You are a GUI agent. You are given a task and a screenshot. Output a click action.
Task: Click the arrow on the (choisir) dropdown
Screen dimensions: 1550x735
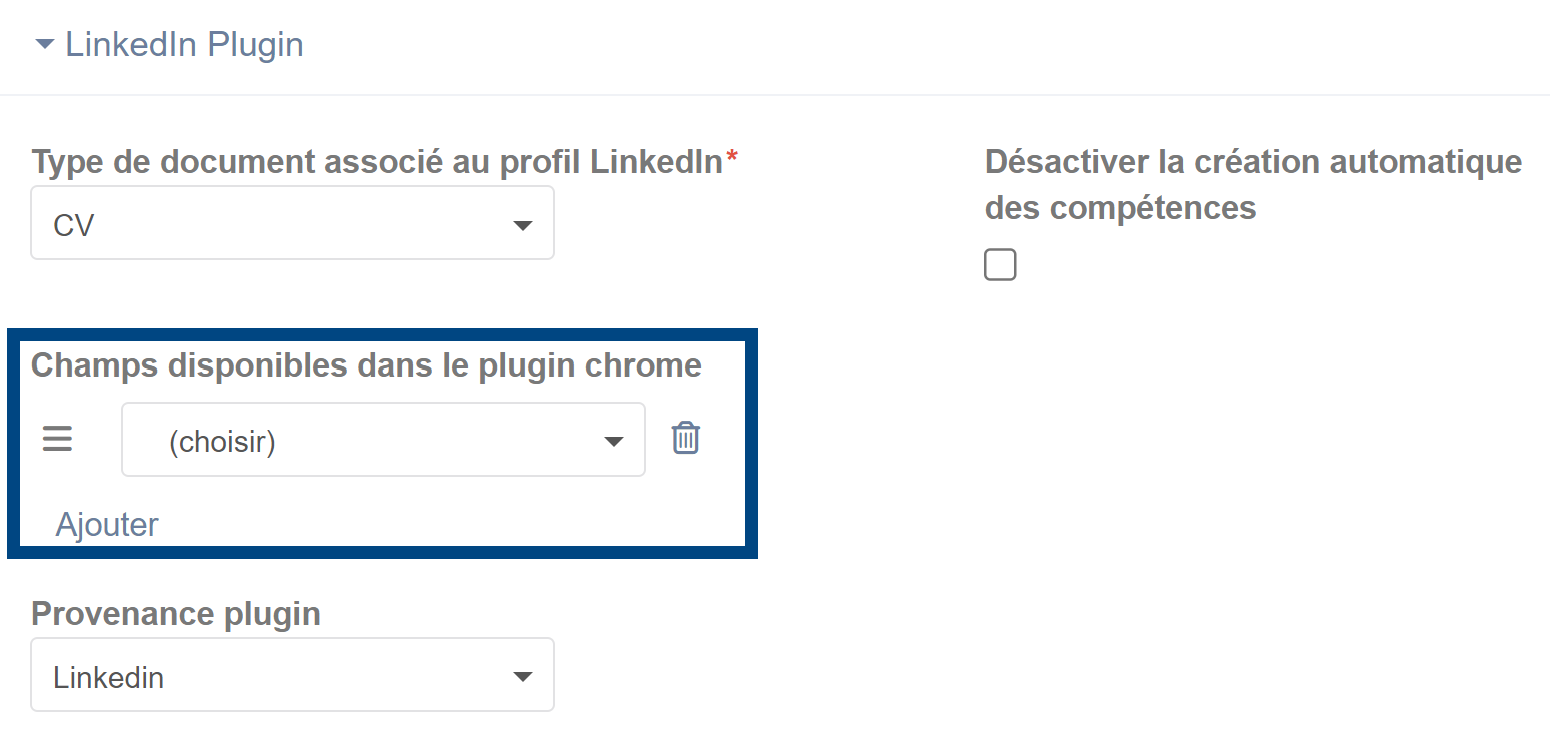point(614,442)
